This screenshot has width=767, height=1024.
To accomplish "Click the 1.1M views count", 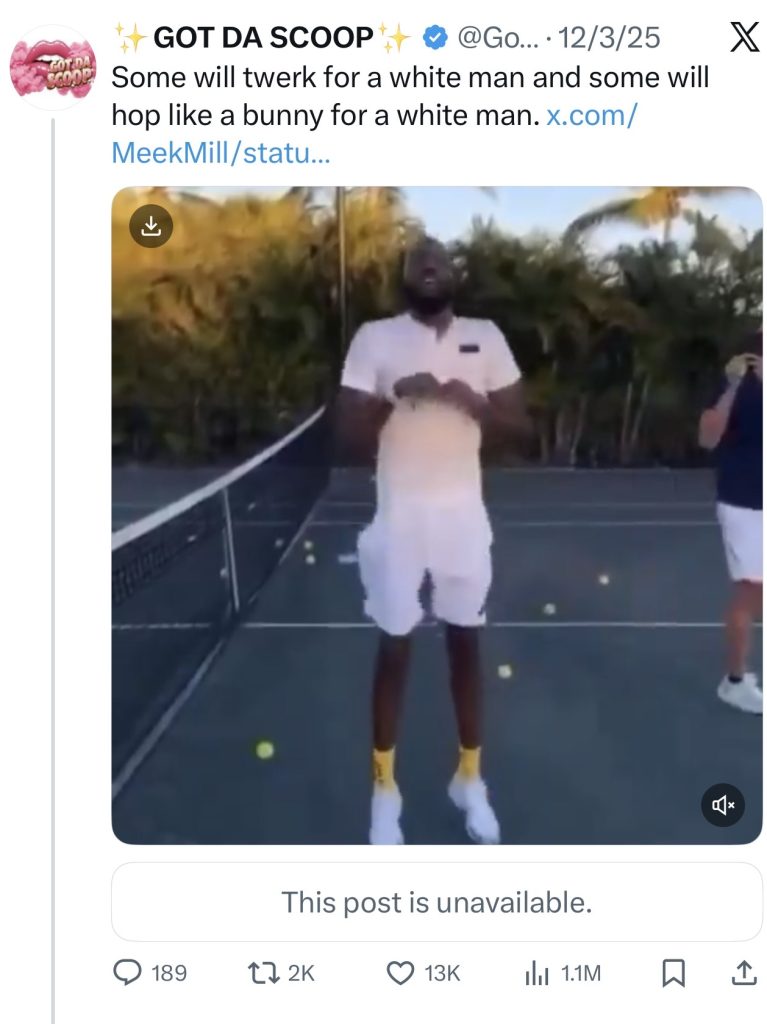I will coord(580,972).
